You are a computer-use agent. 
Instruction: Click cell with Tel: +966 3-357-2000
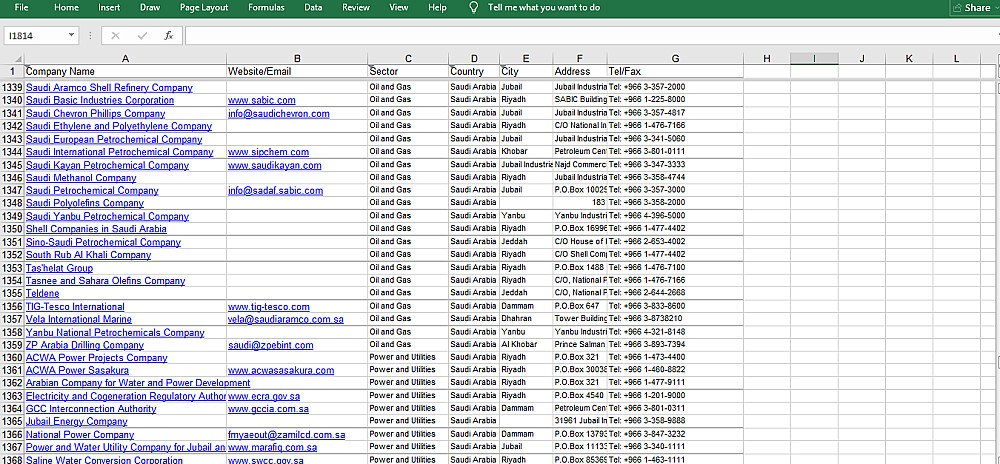[x=675, y=87]
